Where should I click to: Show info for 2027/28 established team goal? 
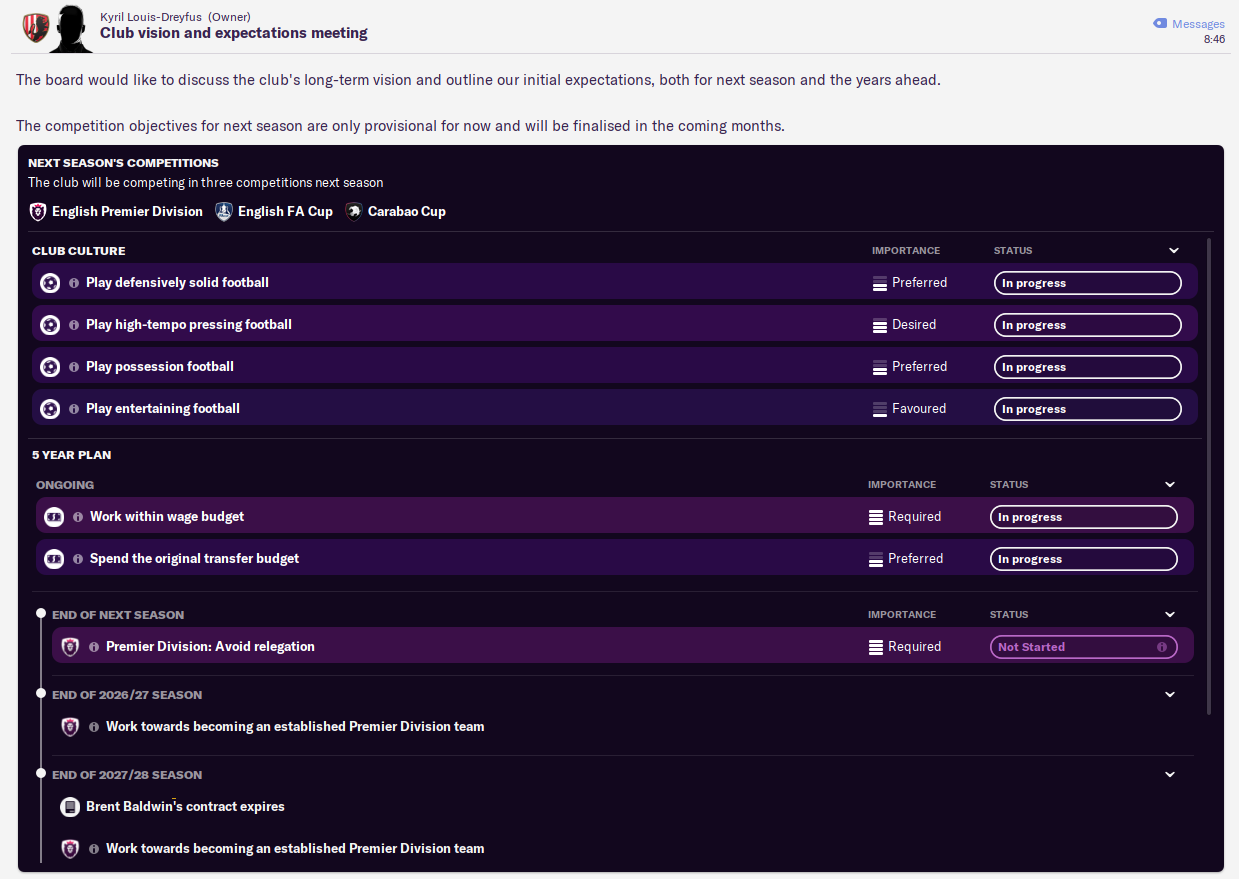tap(94, 849)
